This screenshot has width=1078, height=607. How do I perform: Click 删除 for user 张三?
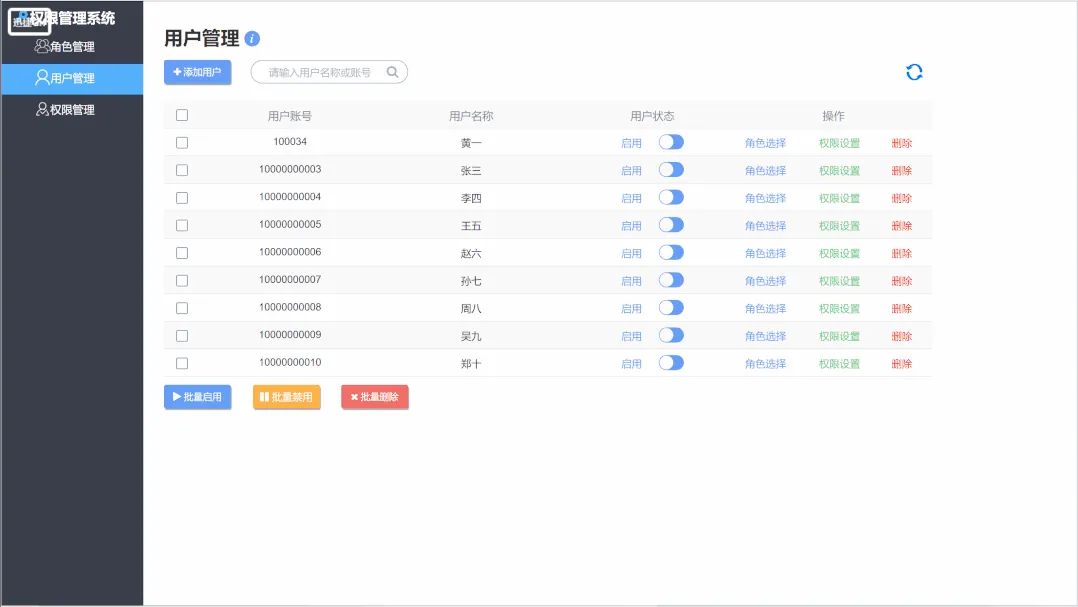click(901, 170)
